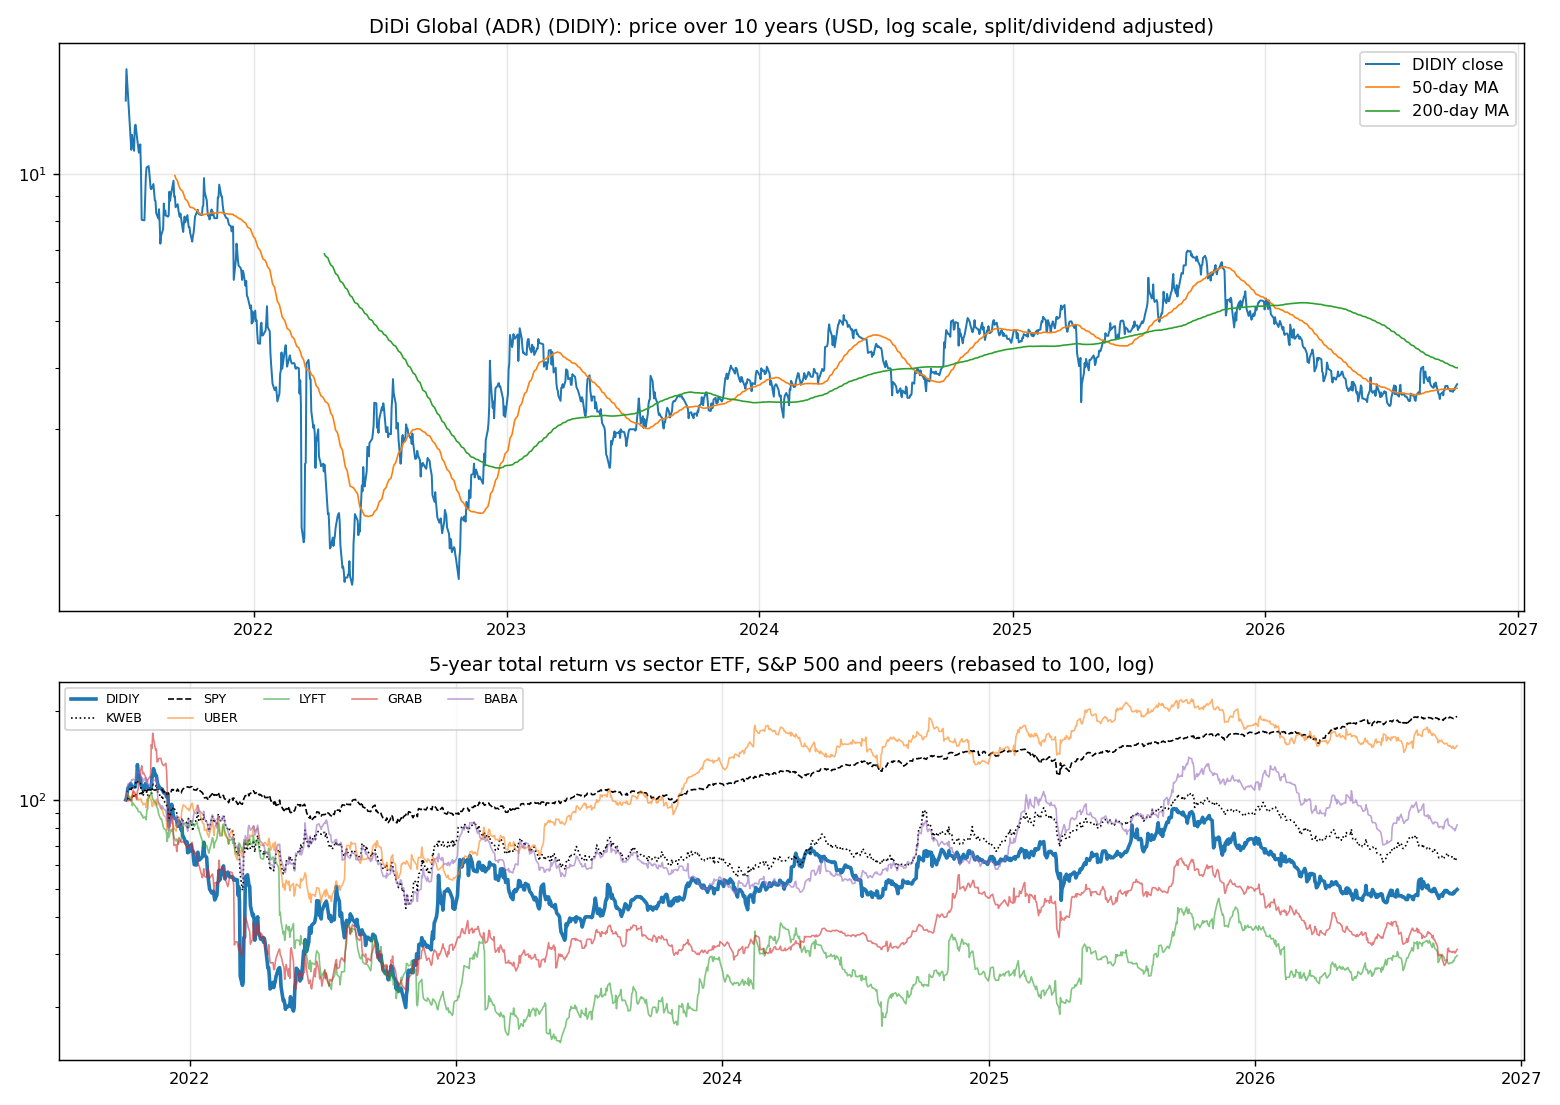
Task: Click LYFT label in lower legend
Action: click(x=312, y=699)
